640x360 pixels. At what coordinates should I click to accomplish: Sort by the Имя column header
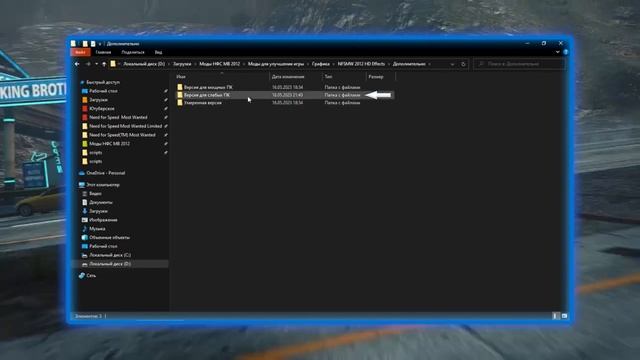181,77
